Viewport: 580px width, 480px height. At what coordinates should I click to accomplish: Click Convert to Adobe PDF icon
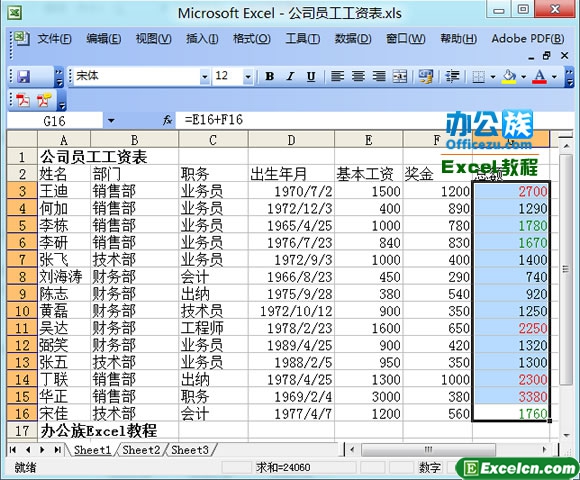[23, 100]
